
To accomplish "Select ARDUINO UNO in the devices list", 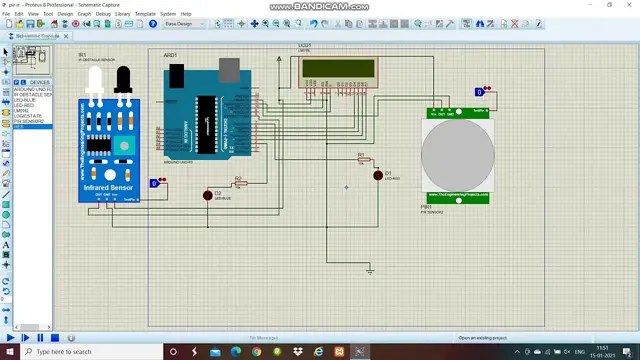I will point(32,89).
